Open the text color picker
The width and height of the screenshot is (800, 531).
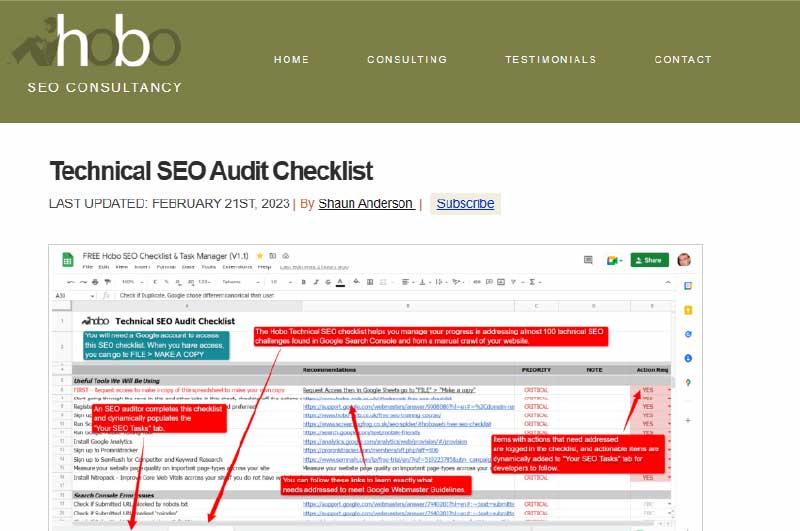340,282
